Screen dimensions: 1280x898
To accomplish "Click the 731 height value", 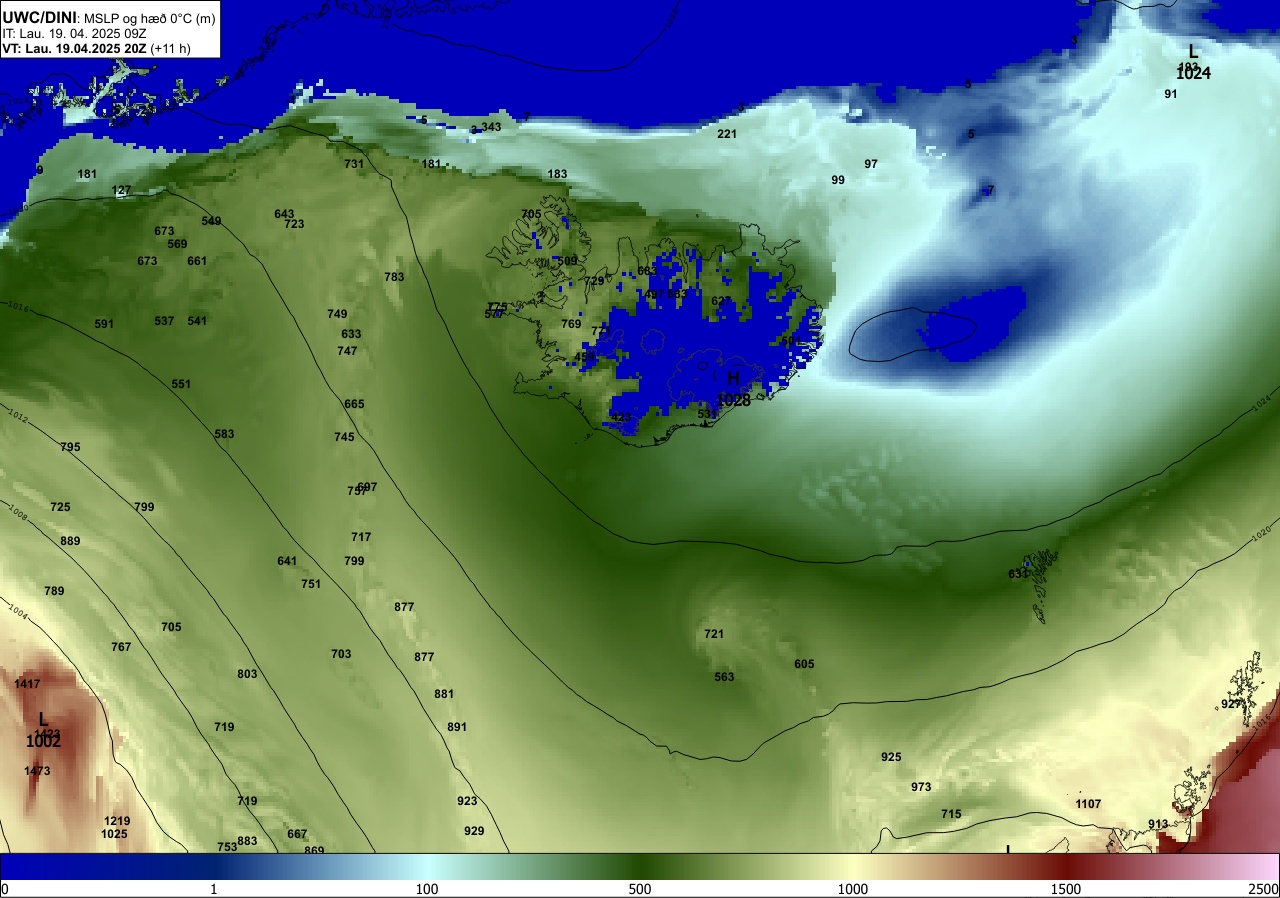I will tap(354, 164).
